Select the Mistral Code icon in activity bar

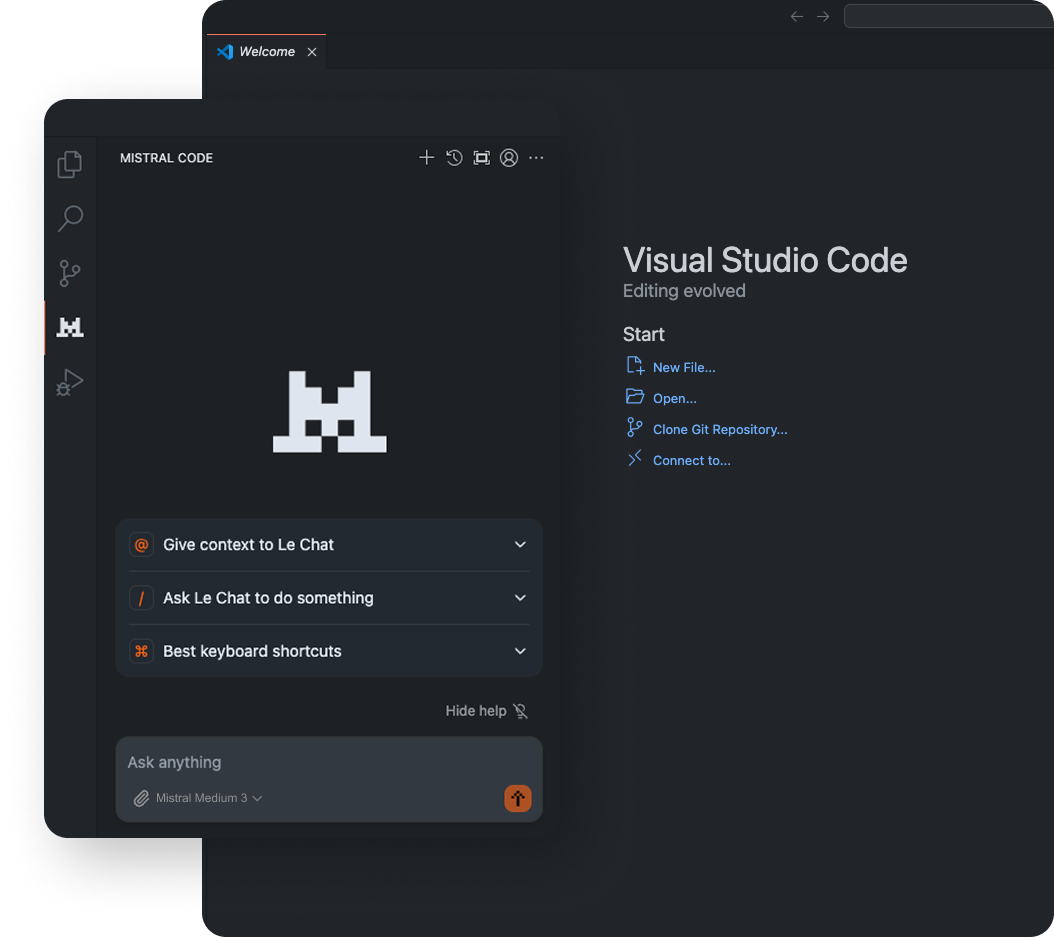coord(70,327)
